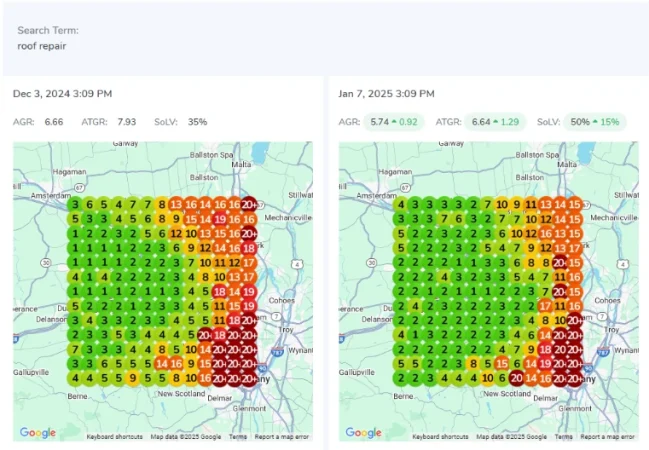The image size is (649, 450).
Task: Click Report a map error on Jan 7 map
Action: (x=608, y=437)
